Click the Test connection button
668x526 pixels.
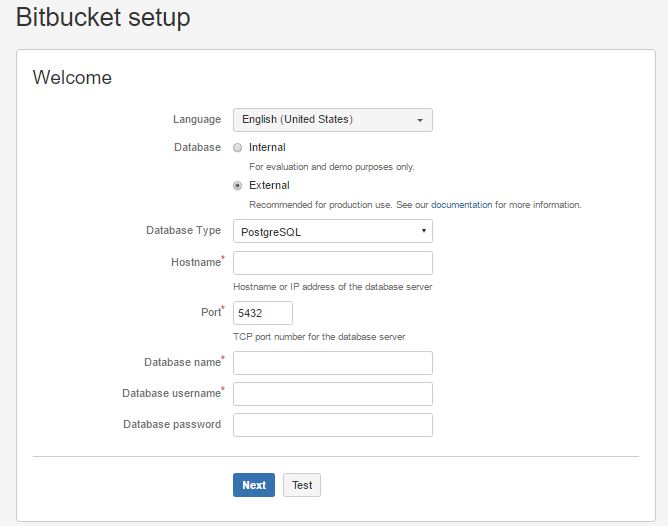[302, 485]
